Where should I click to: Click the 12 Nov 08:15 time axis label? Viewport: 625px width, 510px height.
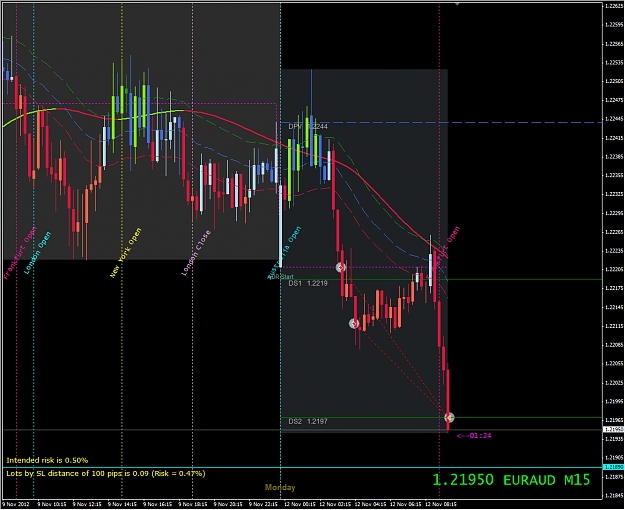(x=440, y=504)
